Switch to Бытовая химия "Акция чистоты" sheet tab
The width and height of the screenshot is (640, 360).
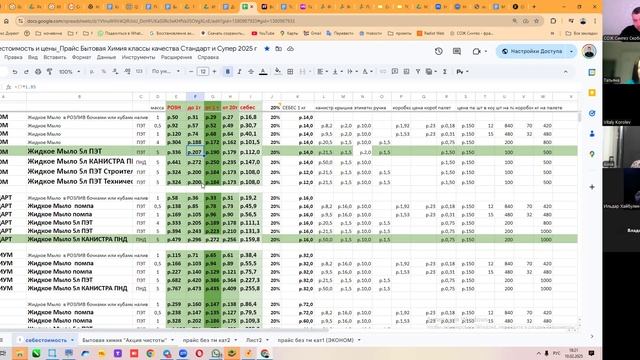(124, 340)
